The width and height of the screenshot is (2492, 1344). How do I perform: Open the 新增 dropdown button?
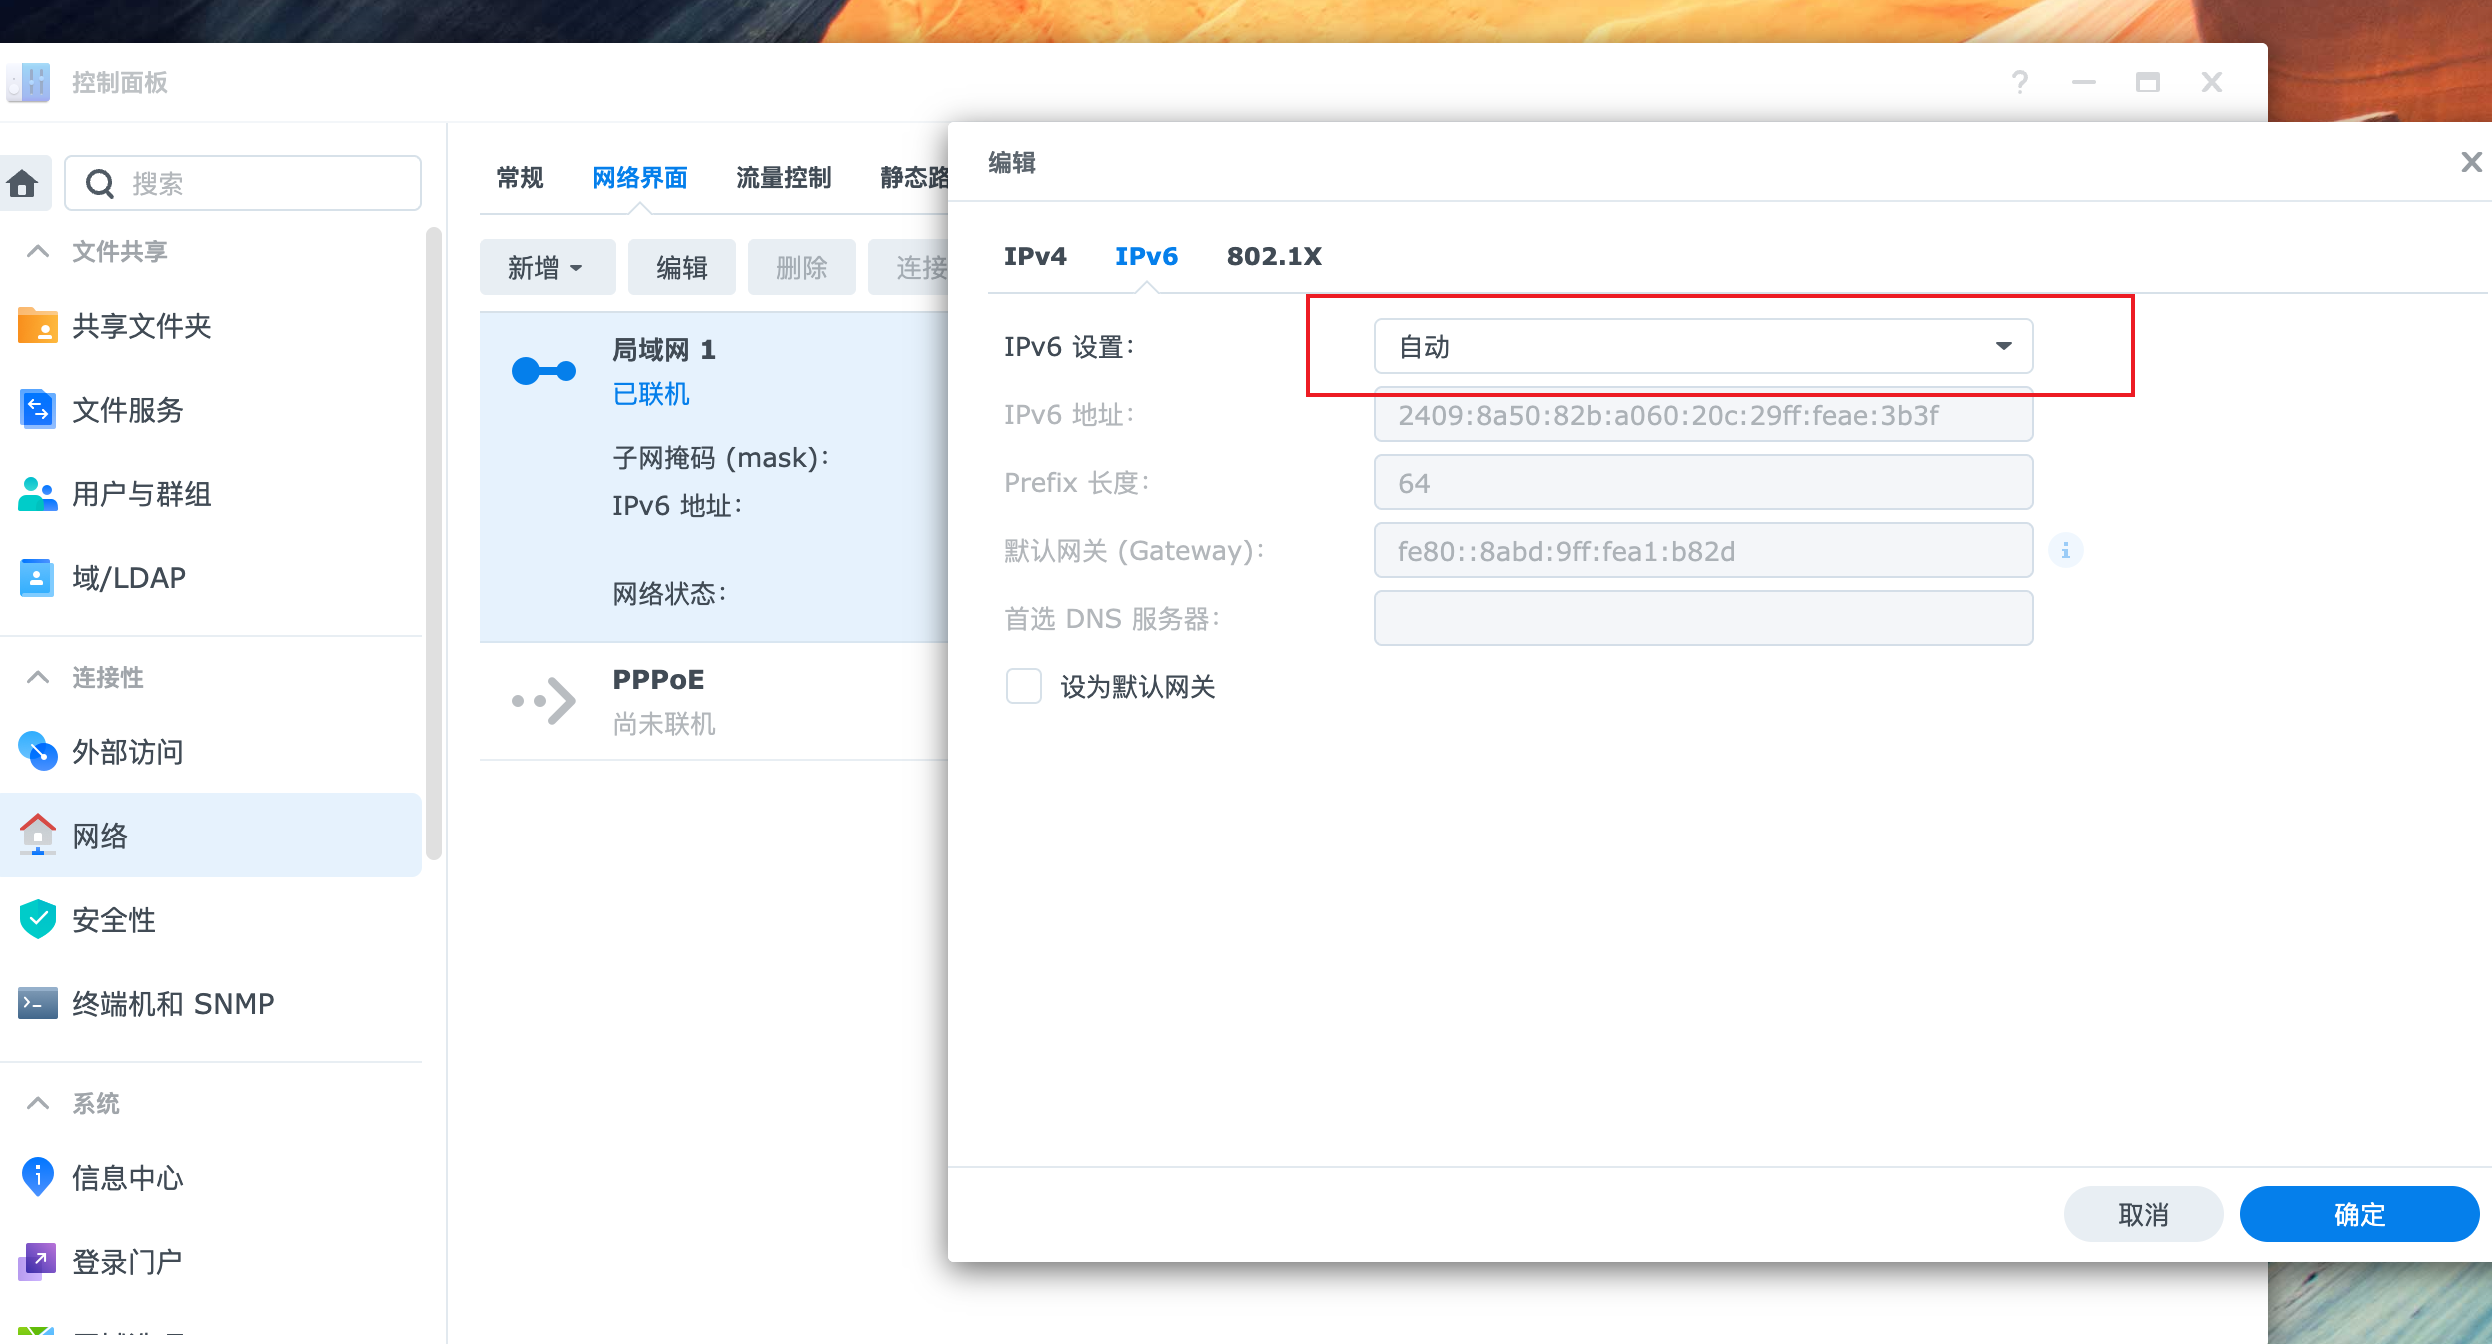(546, 267)
